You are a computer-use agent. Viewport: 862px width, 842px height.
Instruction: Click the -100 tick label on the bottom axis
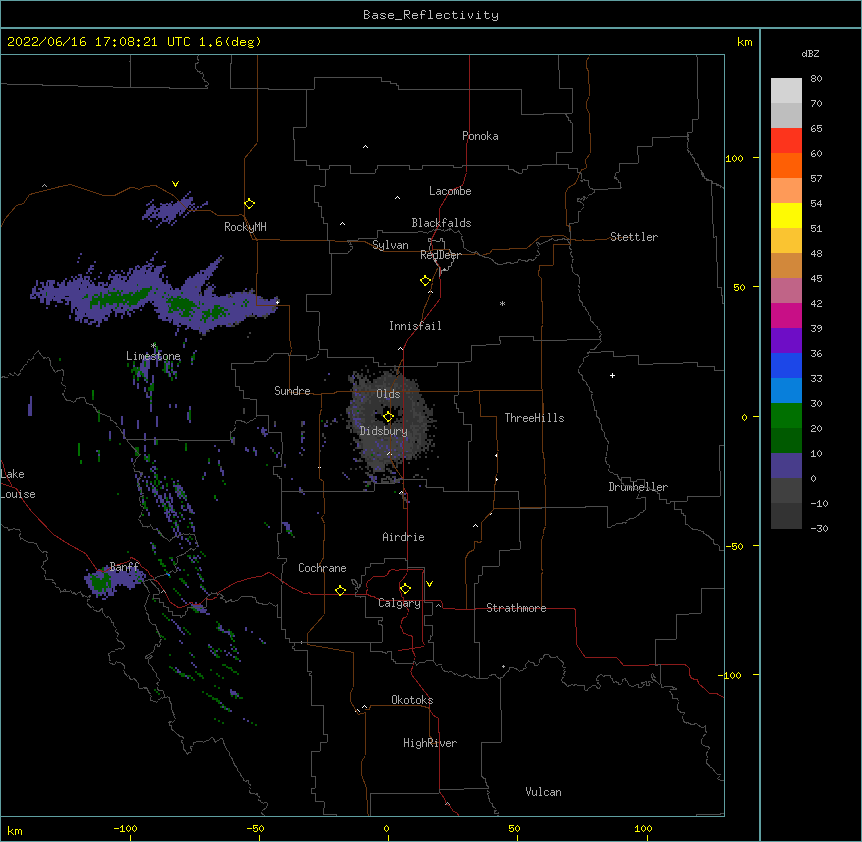[125, 828]
